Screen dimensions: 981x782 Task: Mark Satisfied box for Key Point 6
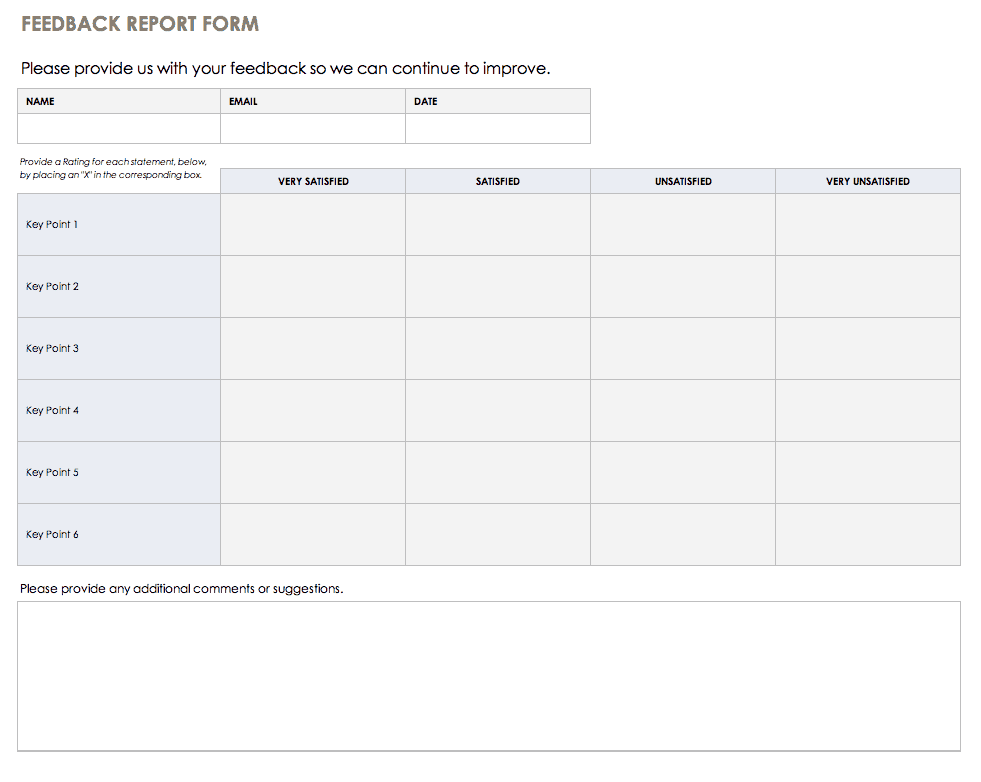497,535
